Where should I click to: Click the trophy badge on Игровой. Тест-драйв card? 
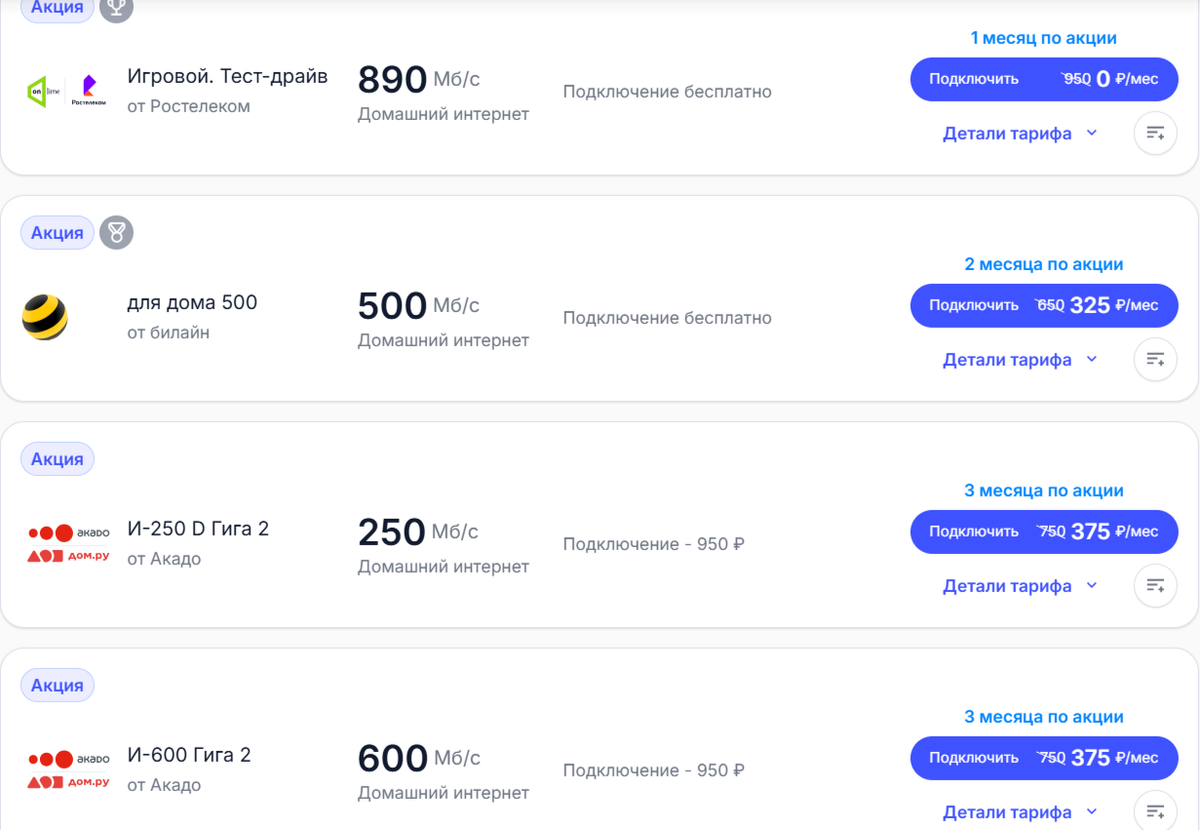point(117,10)
